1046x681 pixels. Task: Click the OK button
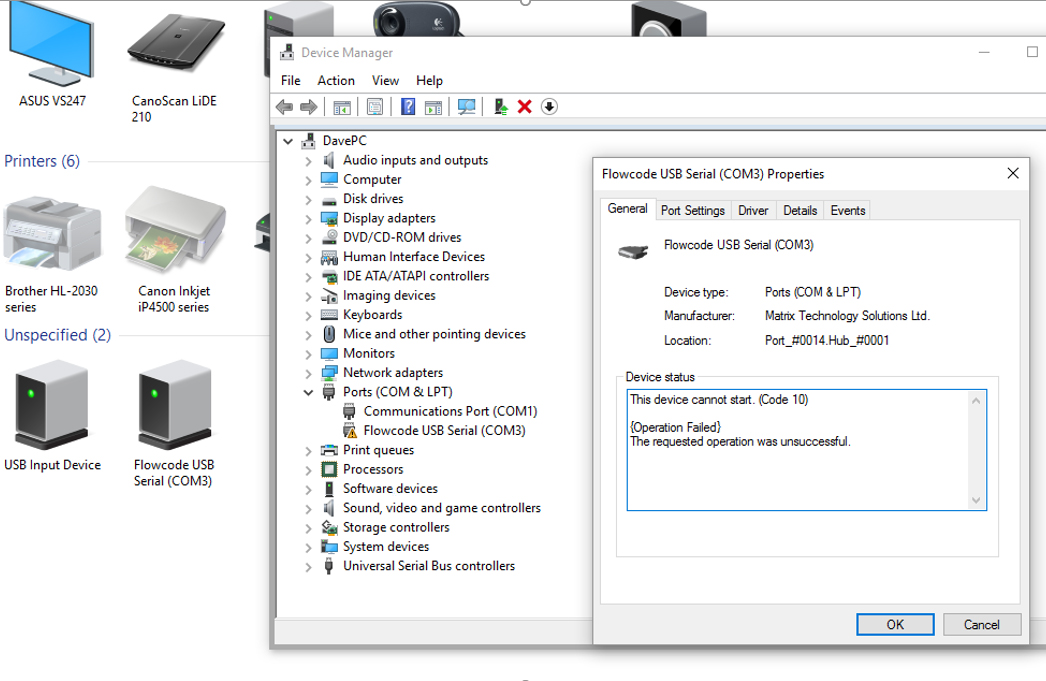click(x=895, y=625)
